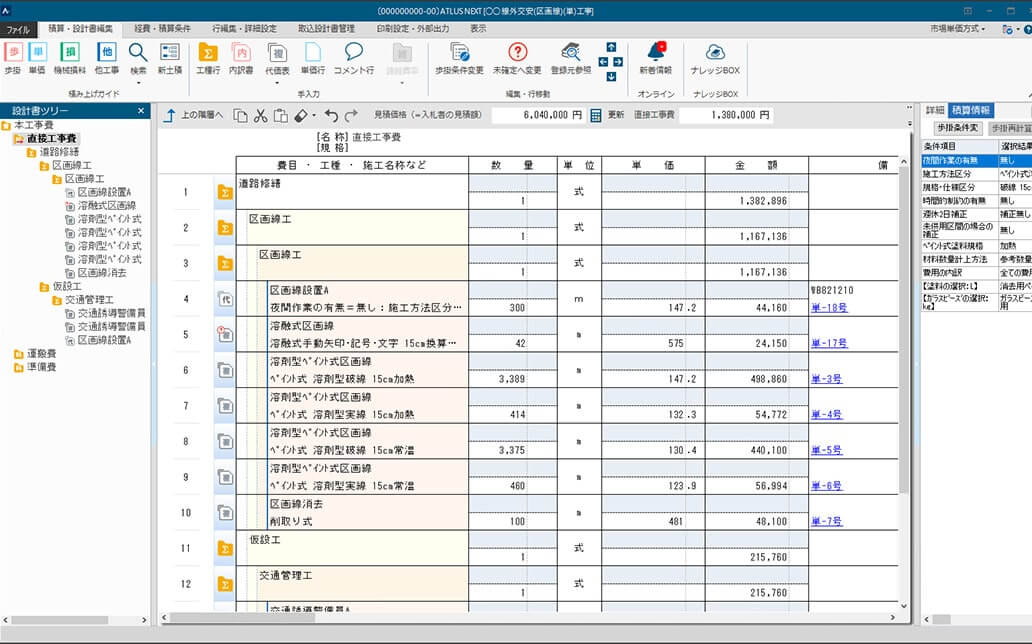This screenshot has width=1032, height=644.
Task: Open link 単-18号
Action: click(x=829, y=308)
